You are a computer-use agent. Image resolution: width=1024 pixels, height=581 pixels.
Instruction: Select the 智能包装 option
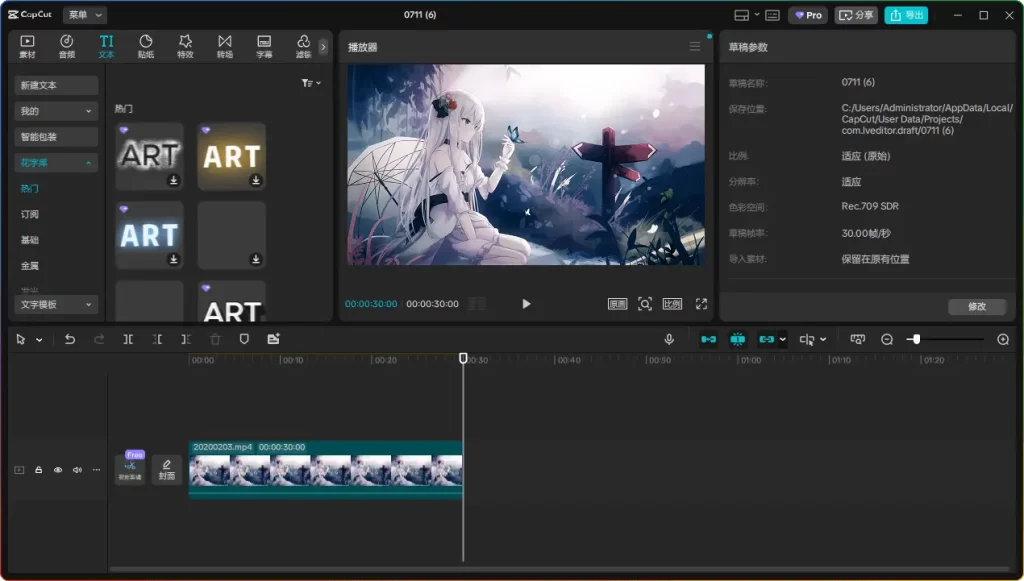pos(56,136)
